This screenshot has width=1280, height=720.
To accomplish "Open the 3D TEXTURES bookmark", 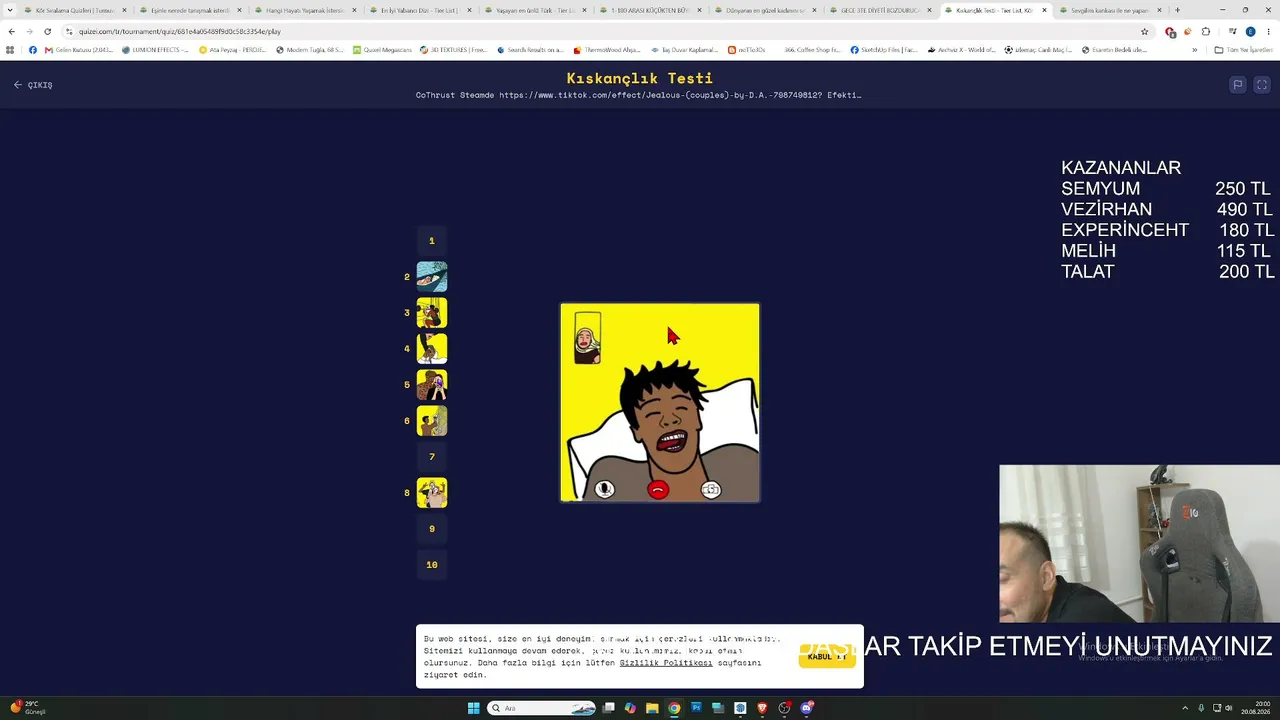I will (454, 49).
